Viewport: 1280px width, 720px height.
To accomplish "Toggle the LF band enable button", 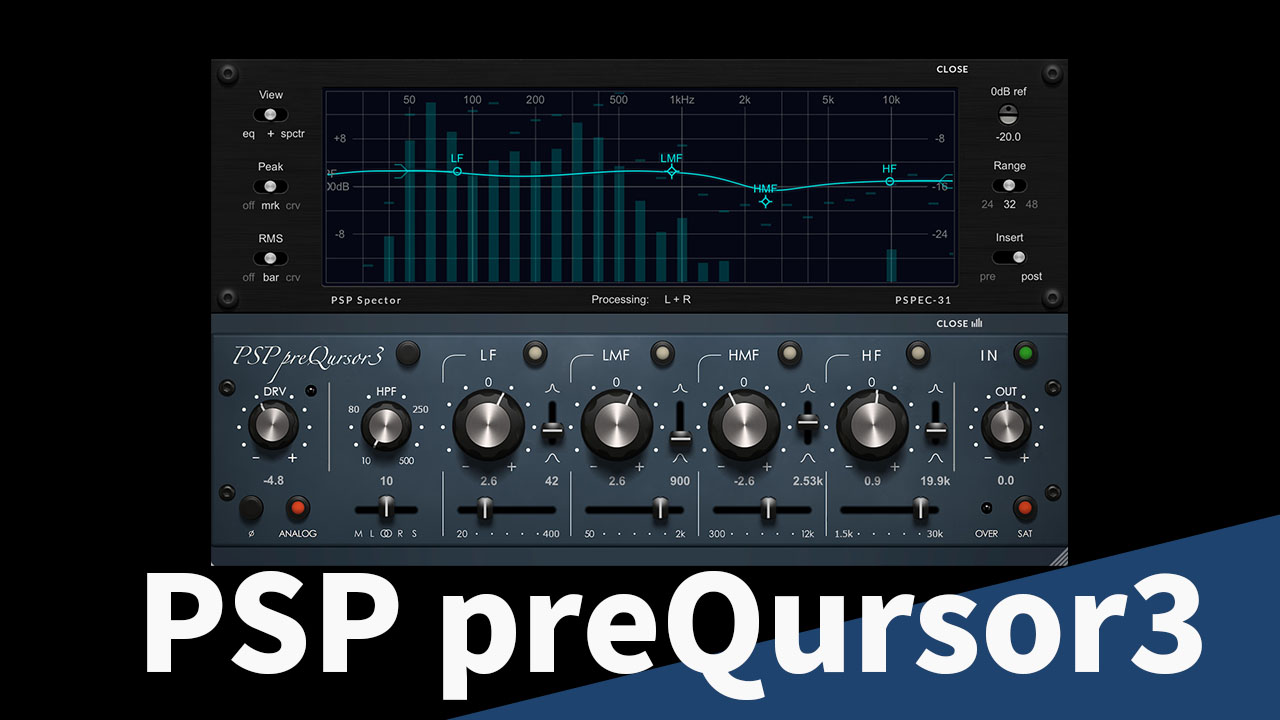I will [535, 353].
